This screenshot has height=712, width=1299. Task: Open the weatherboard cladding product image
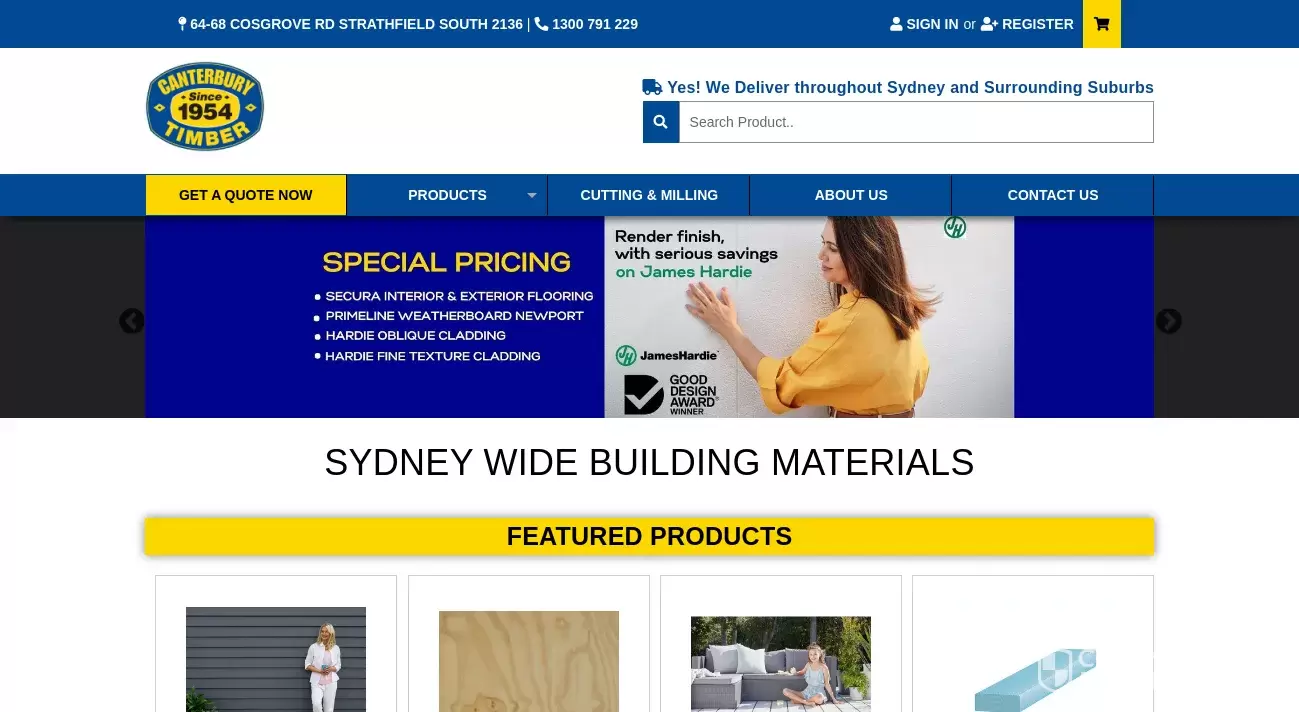[x=276, y=659]
